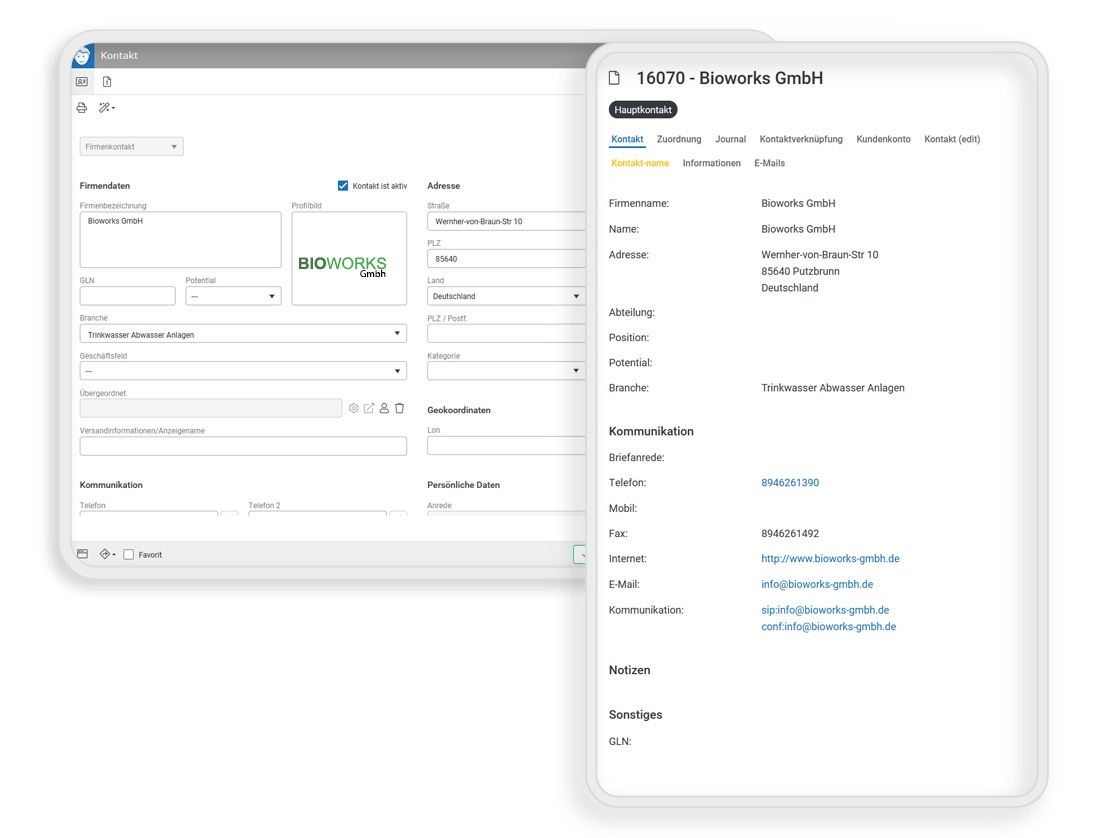The width and height of the screenshot is (1098, 838).
Task: Focus the Straße input field
Action: click(x=506, y=221)
